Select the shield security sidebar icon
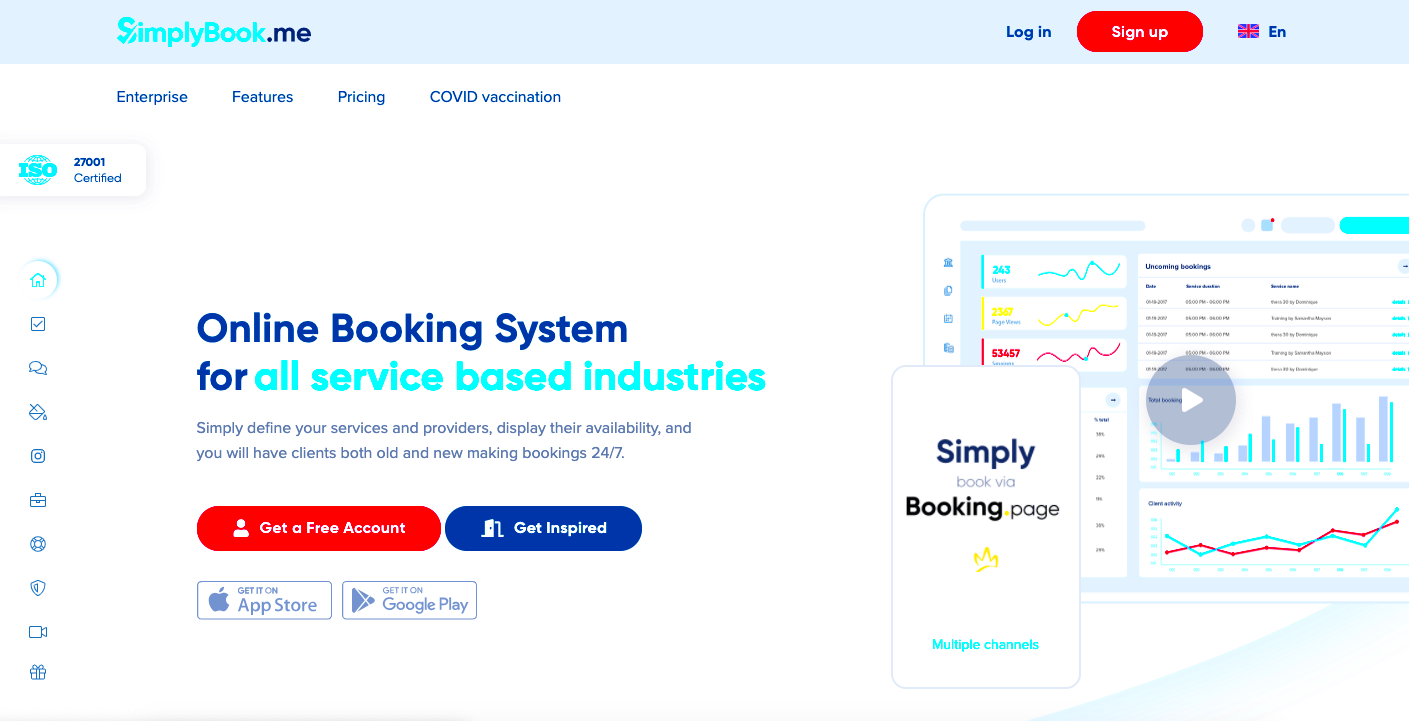The height and width of the screenshot is (721, 1409). [38, 588]
